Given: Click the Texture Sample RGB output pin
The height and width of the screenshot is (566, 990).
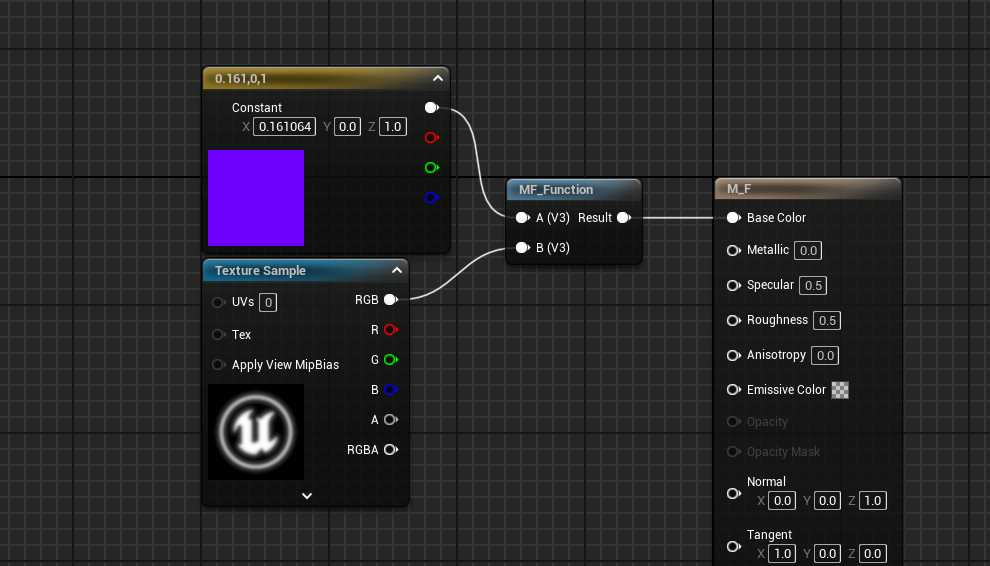Looking at the screenshot, I should [391, 299].
